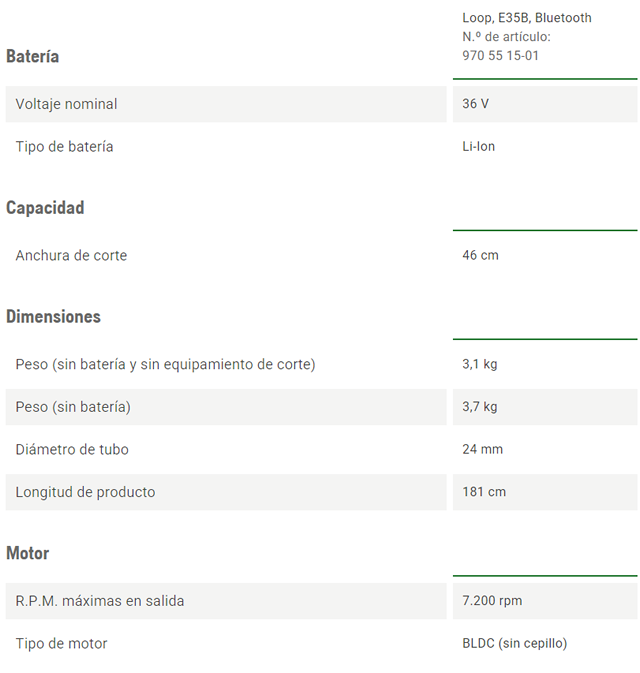Viewport: 640px width, 673px height.
Task: Select the Anchura de corte label
Action: tap(71, 256)
